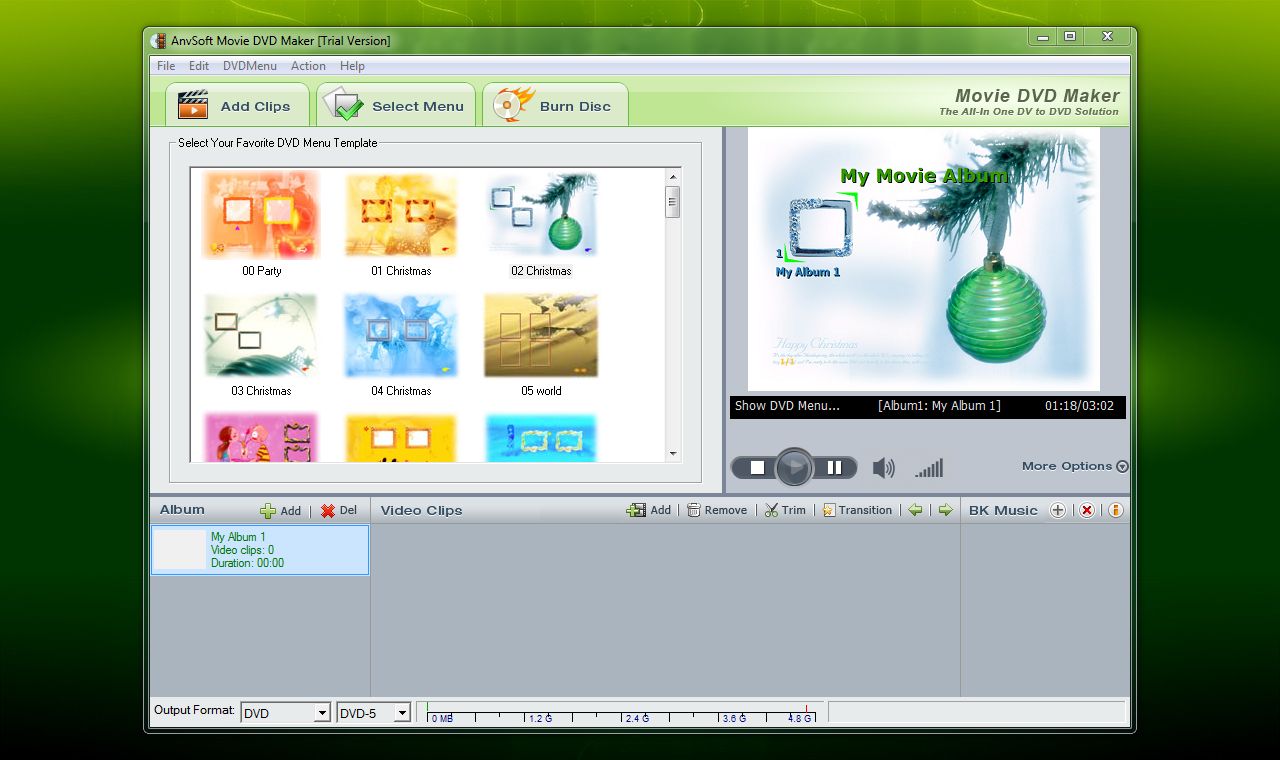
Task: Add background music with plus icon
Action: [1057, 510]
